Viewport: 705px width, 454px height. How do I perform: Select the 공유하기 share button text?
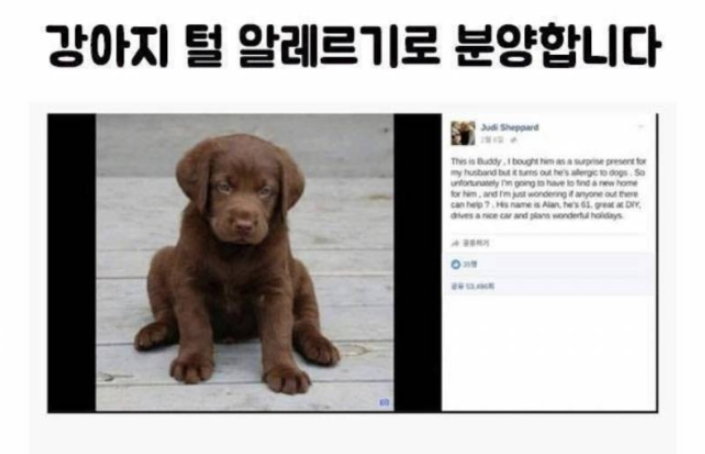pyautogui.click(x=476, y=243)
